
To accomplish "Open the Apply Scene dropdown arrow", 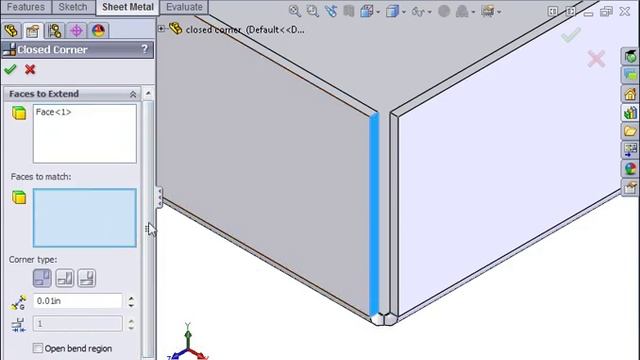I will pyautogui.click(x=473, y=12).
